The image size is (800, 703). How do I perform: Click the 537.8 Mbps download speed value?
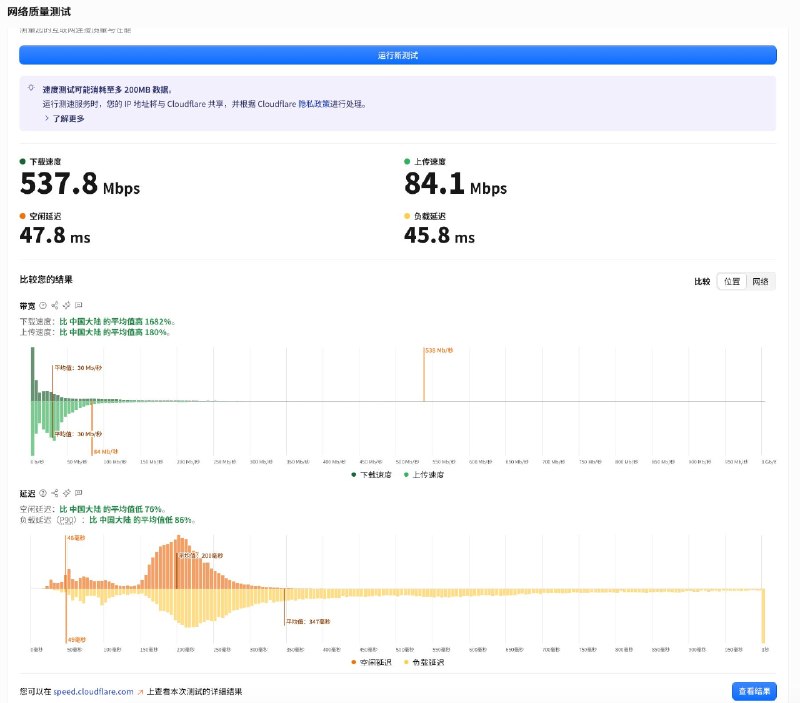80,184
